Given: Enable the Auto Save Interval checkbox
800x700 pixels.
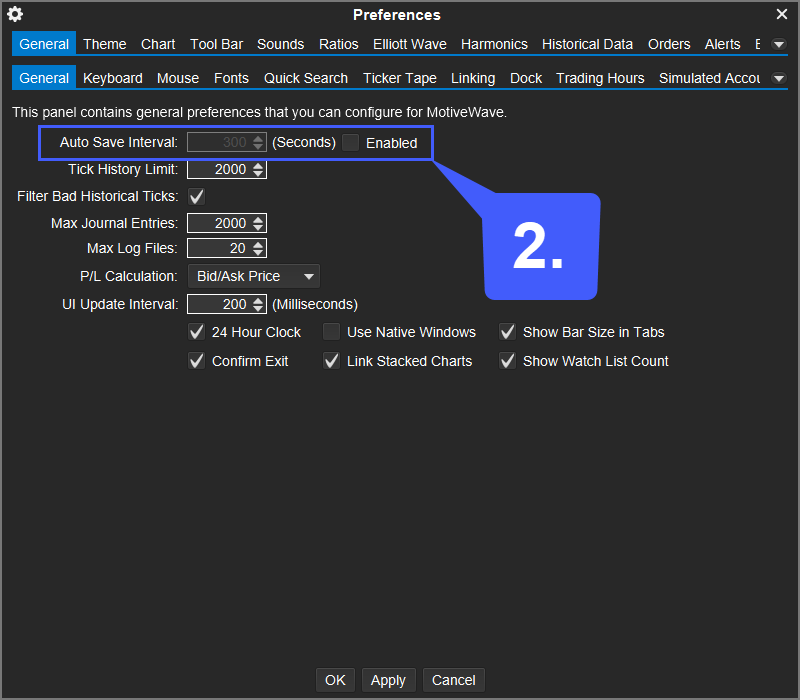Looking at the screenshot, I should (x=350, y=142).
